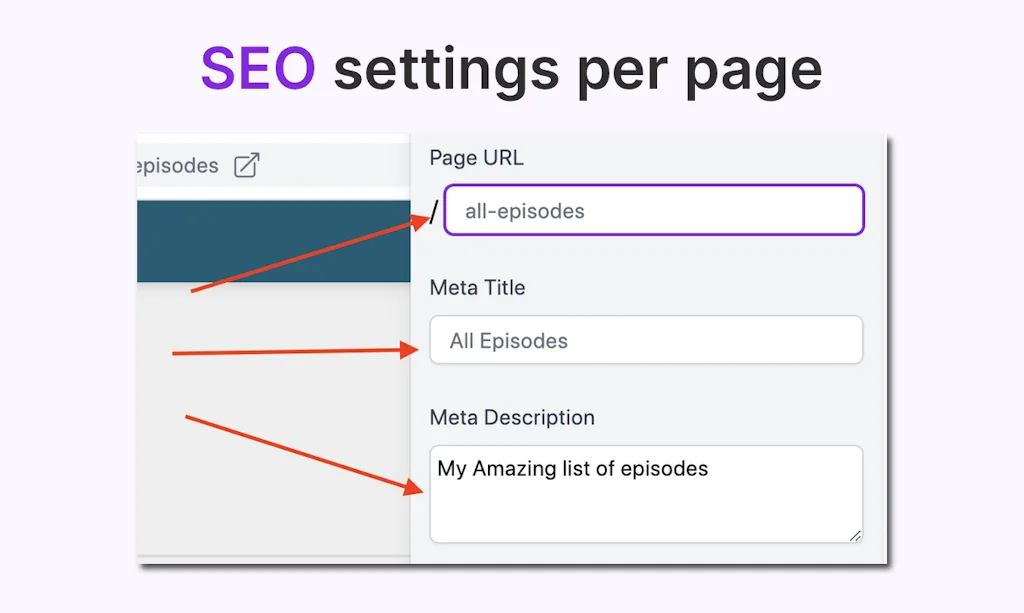
Task: Click the Meta Title label
Action: [477, 288]
